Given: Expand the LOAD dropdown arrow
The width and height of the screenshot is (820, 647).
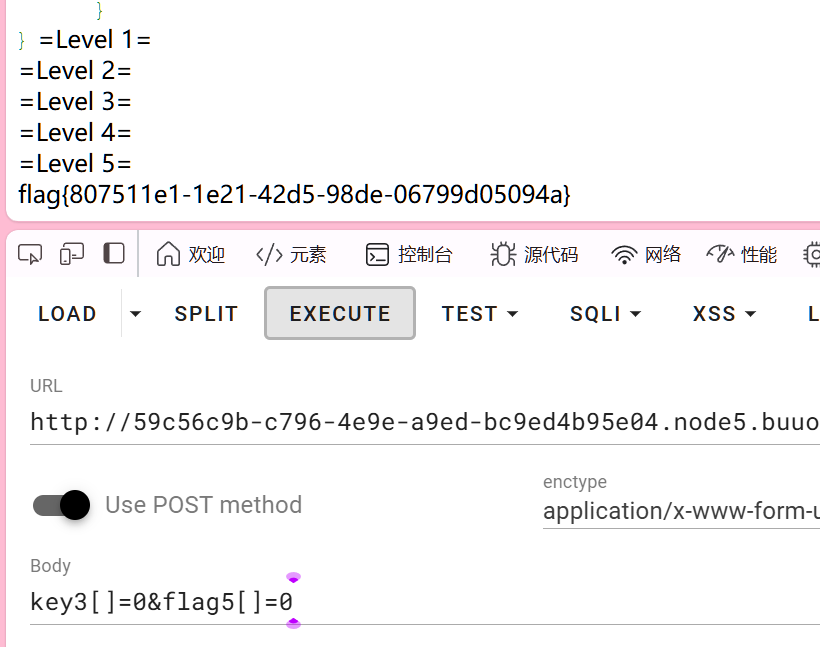Looking at the screenshot, I should tap(136, 314).
